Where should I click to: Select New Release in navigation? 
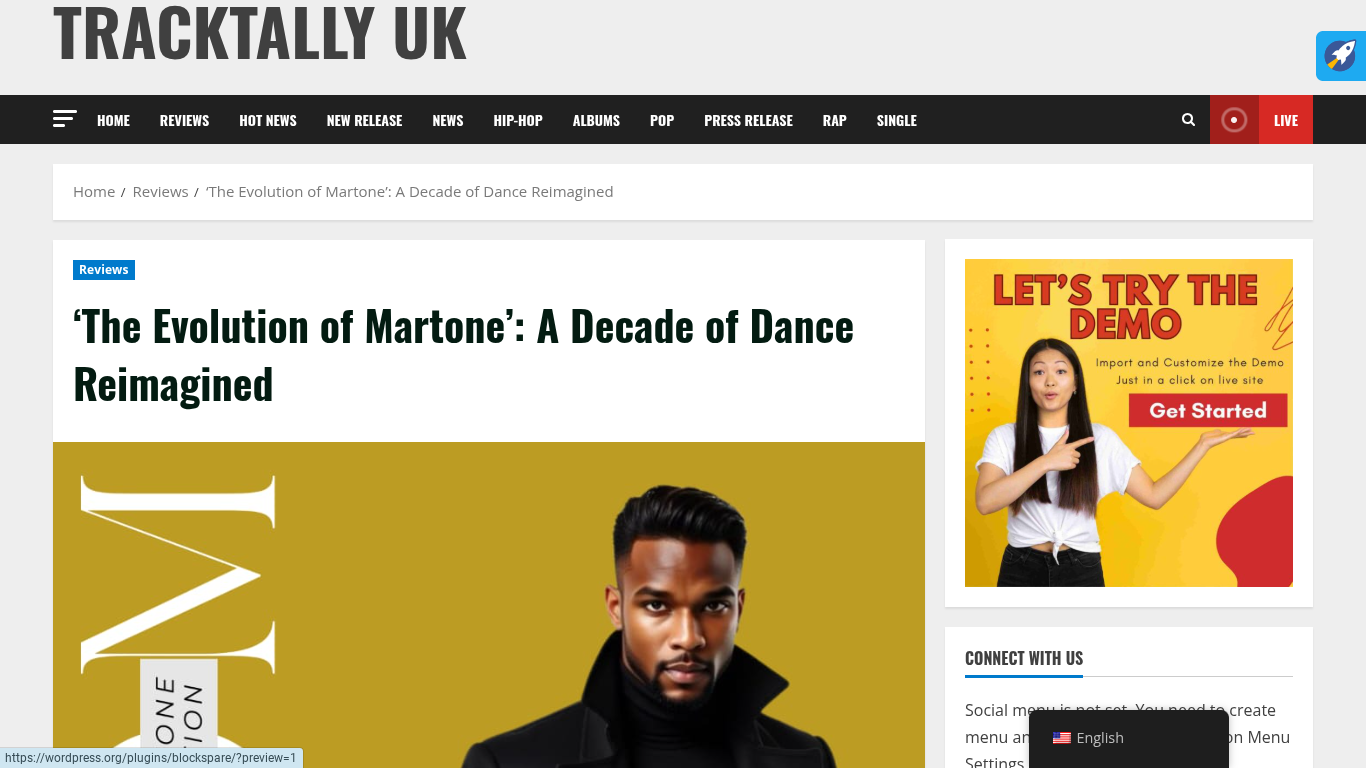(x=364, y=120)
